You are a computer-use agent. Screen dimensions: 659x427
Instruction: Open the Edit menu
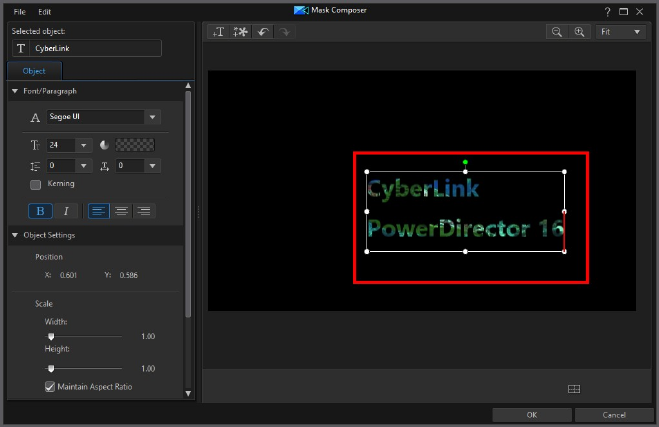point(45,12)
